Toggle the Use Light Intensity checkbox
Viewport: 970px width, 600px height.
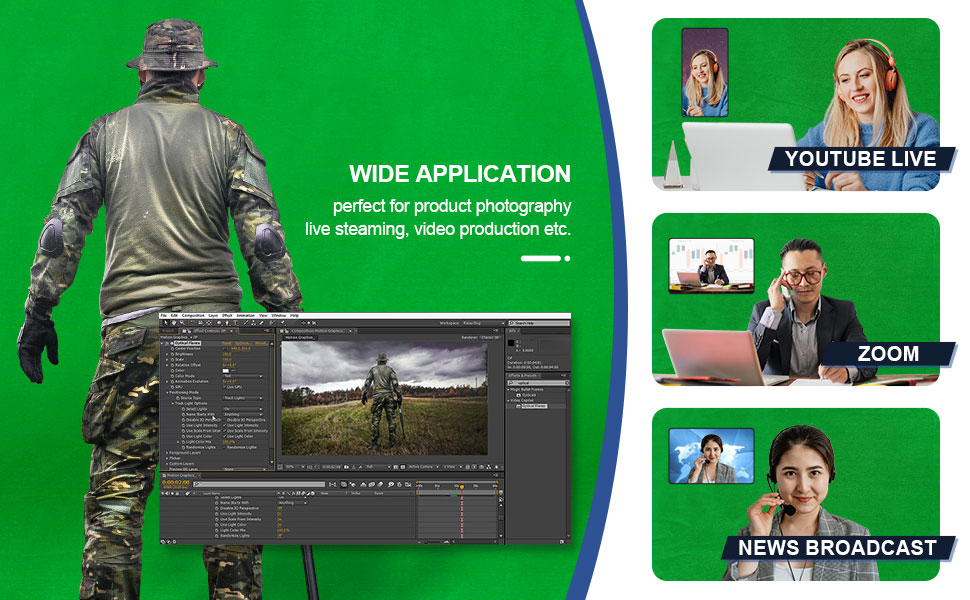(225, 425)
